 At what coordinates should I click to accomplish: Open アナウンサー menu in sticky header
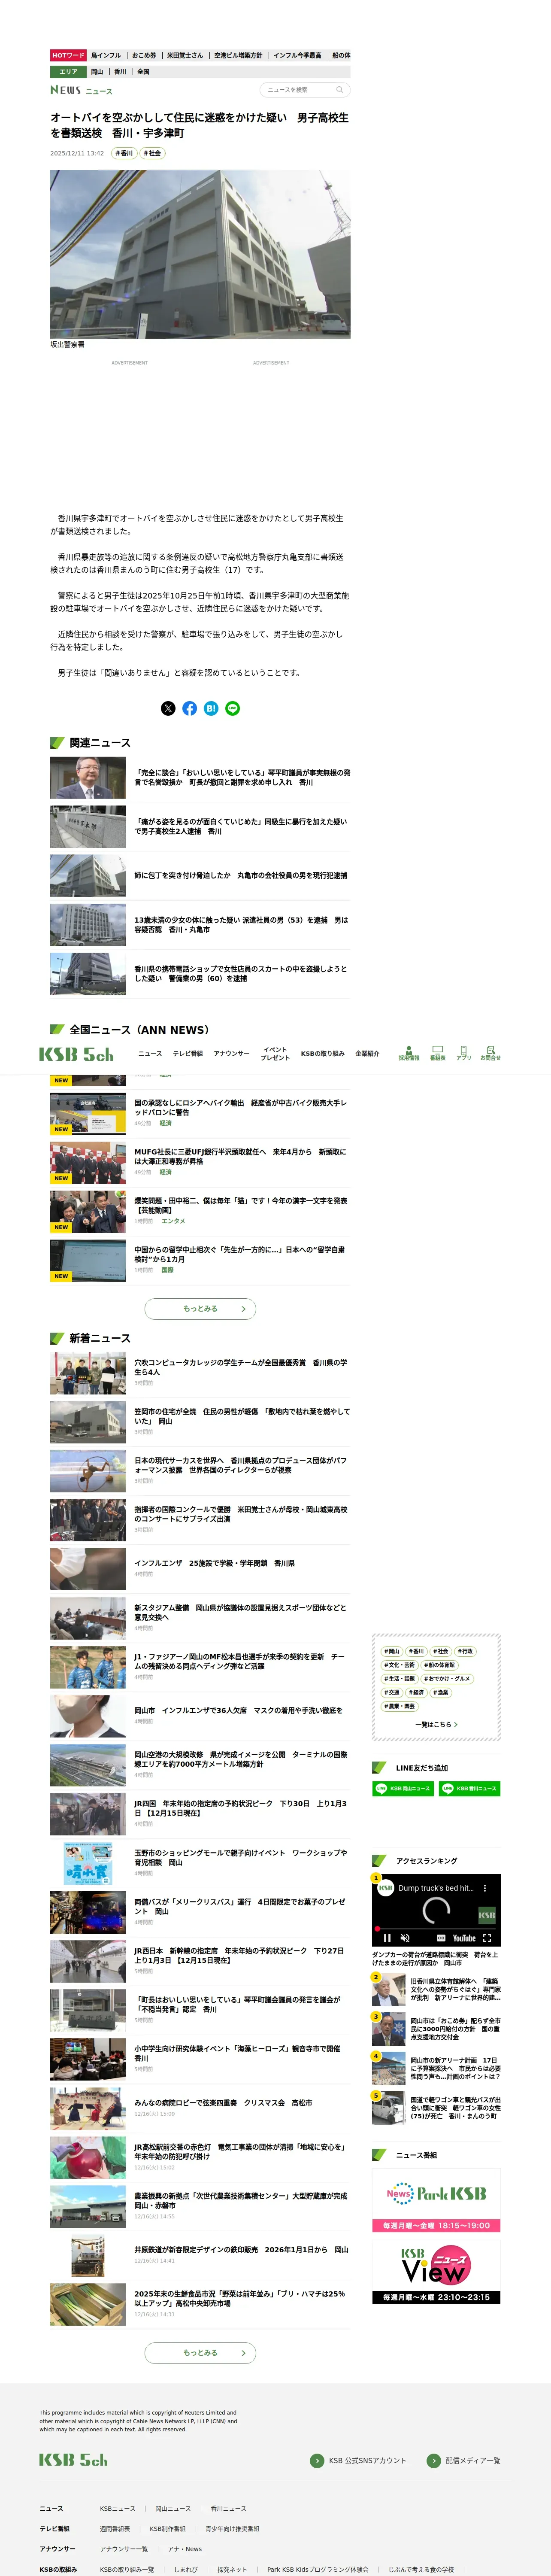coord(231,1053)
